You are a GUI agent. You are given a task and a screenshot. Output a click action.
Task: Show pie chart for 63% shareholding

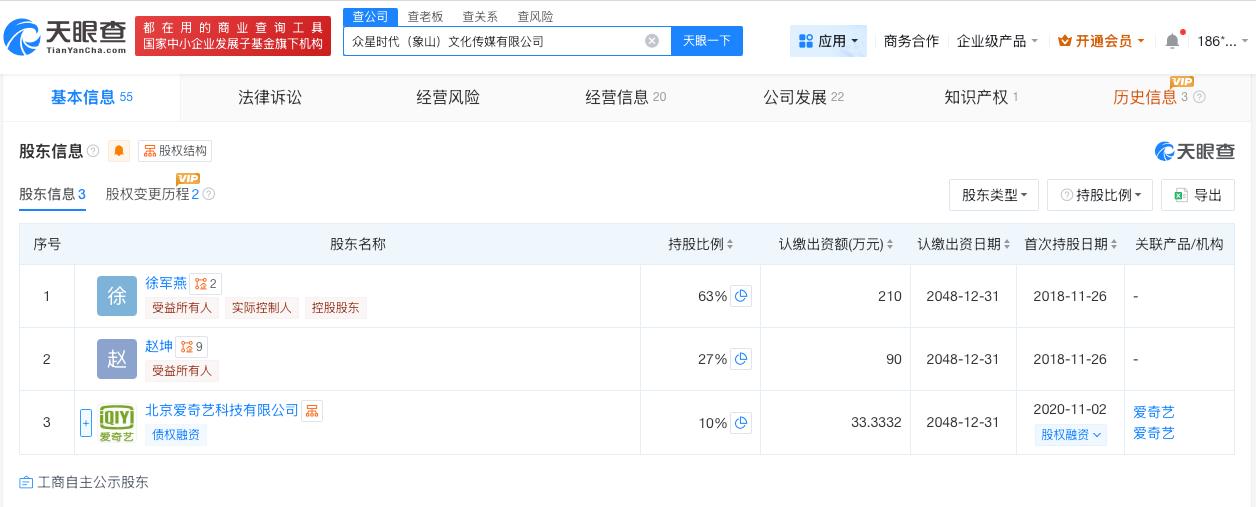pos(741,296)
